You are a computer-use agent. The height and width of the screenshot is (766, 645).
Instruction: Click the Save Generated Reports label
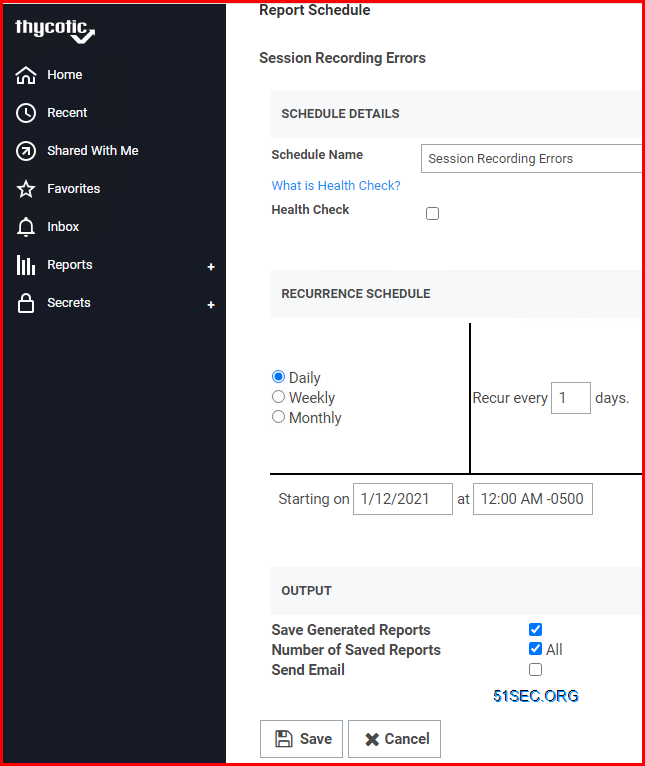tap(351, 630)
